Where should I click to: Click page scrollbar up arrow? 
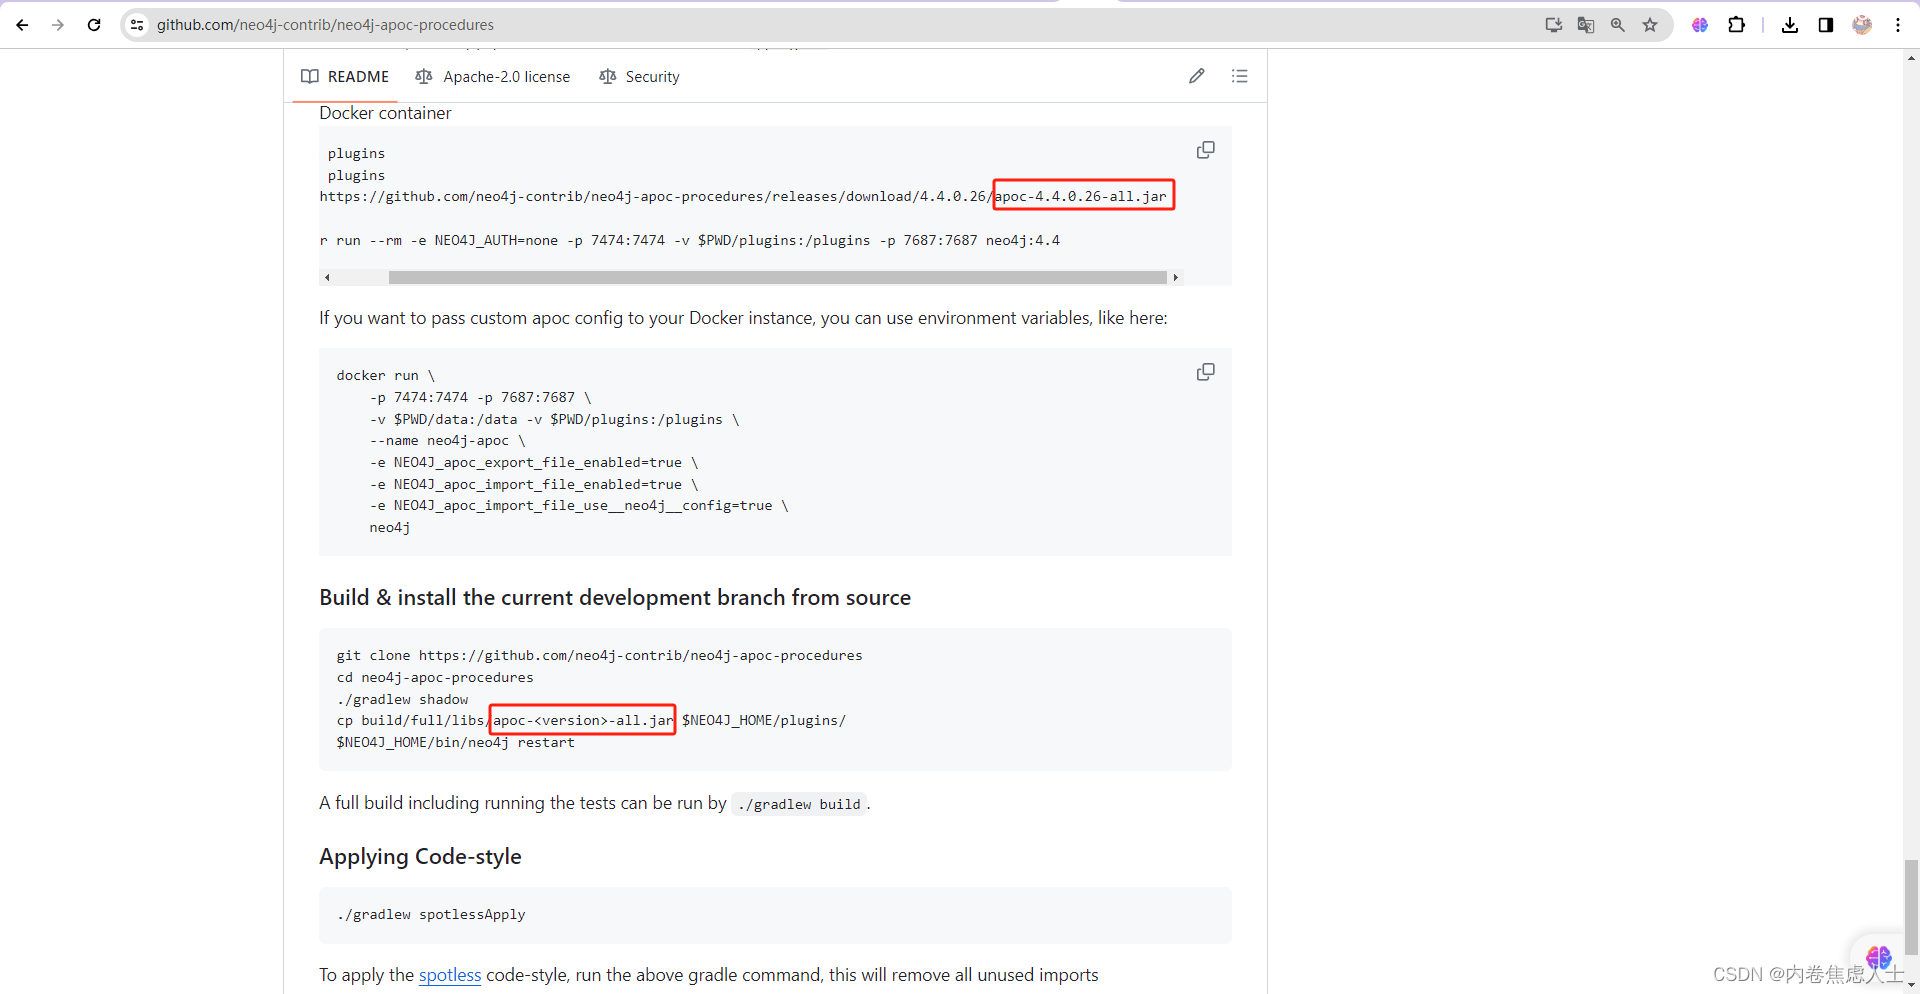coord(1911,58)
